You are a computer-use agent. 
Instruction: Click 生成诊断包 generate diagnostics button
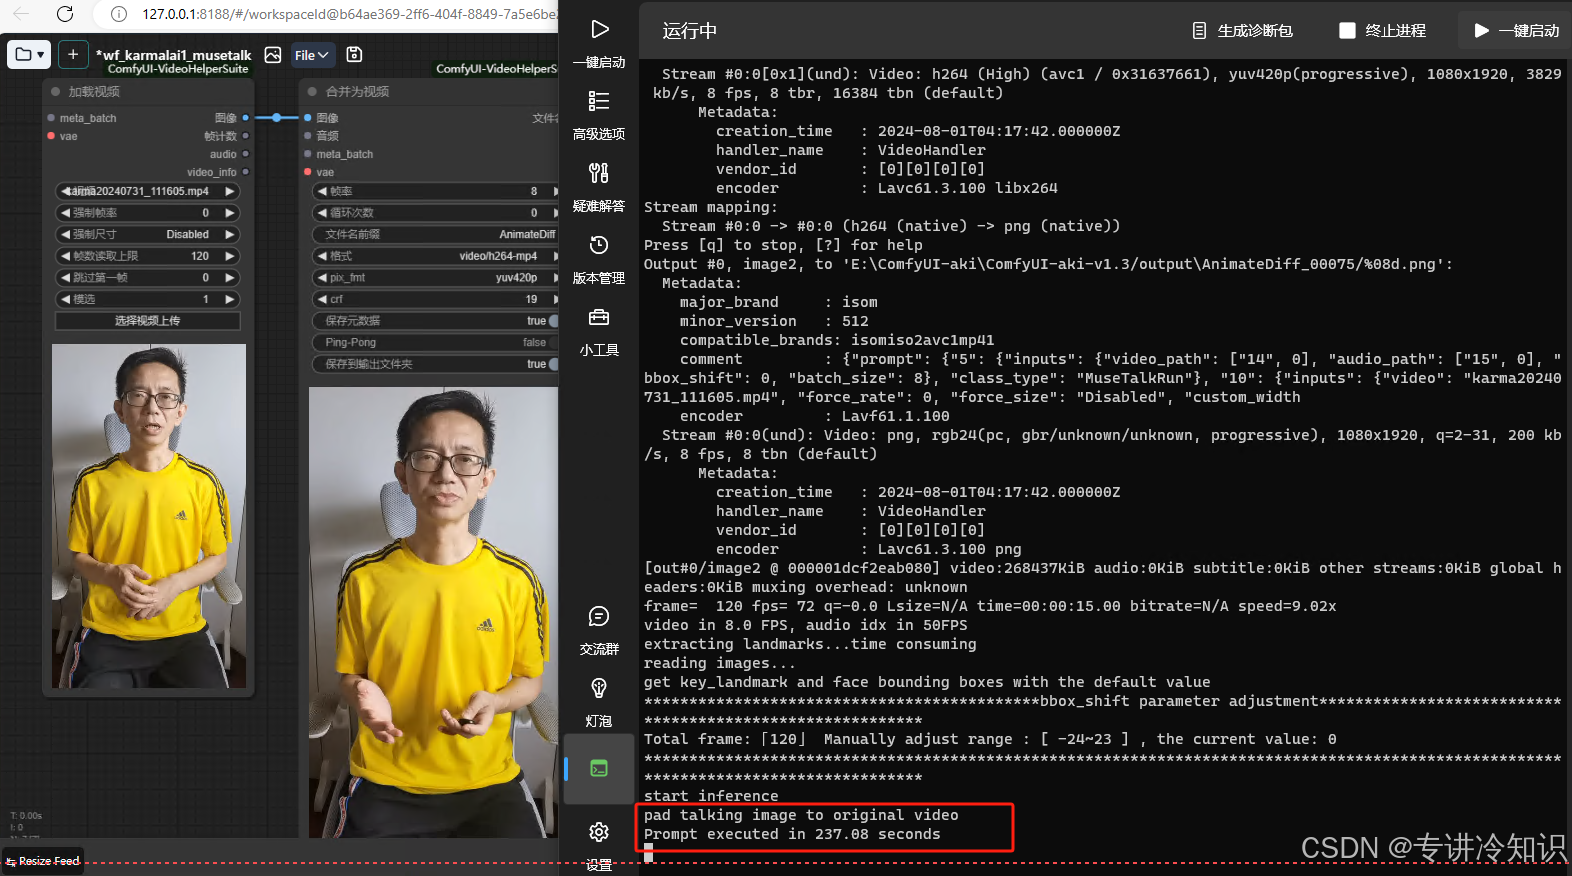click(x=1242, y=31)
